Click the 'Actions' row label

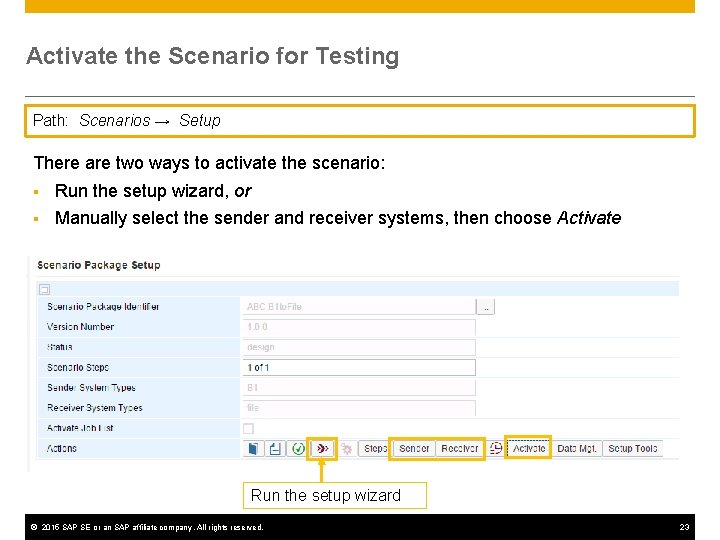(x=62, y=448)
